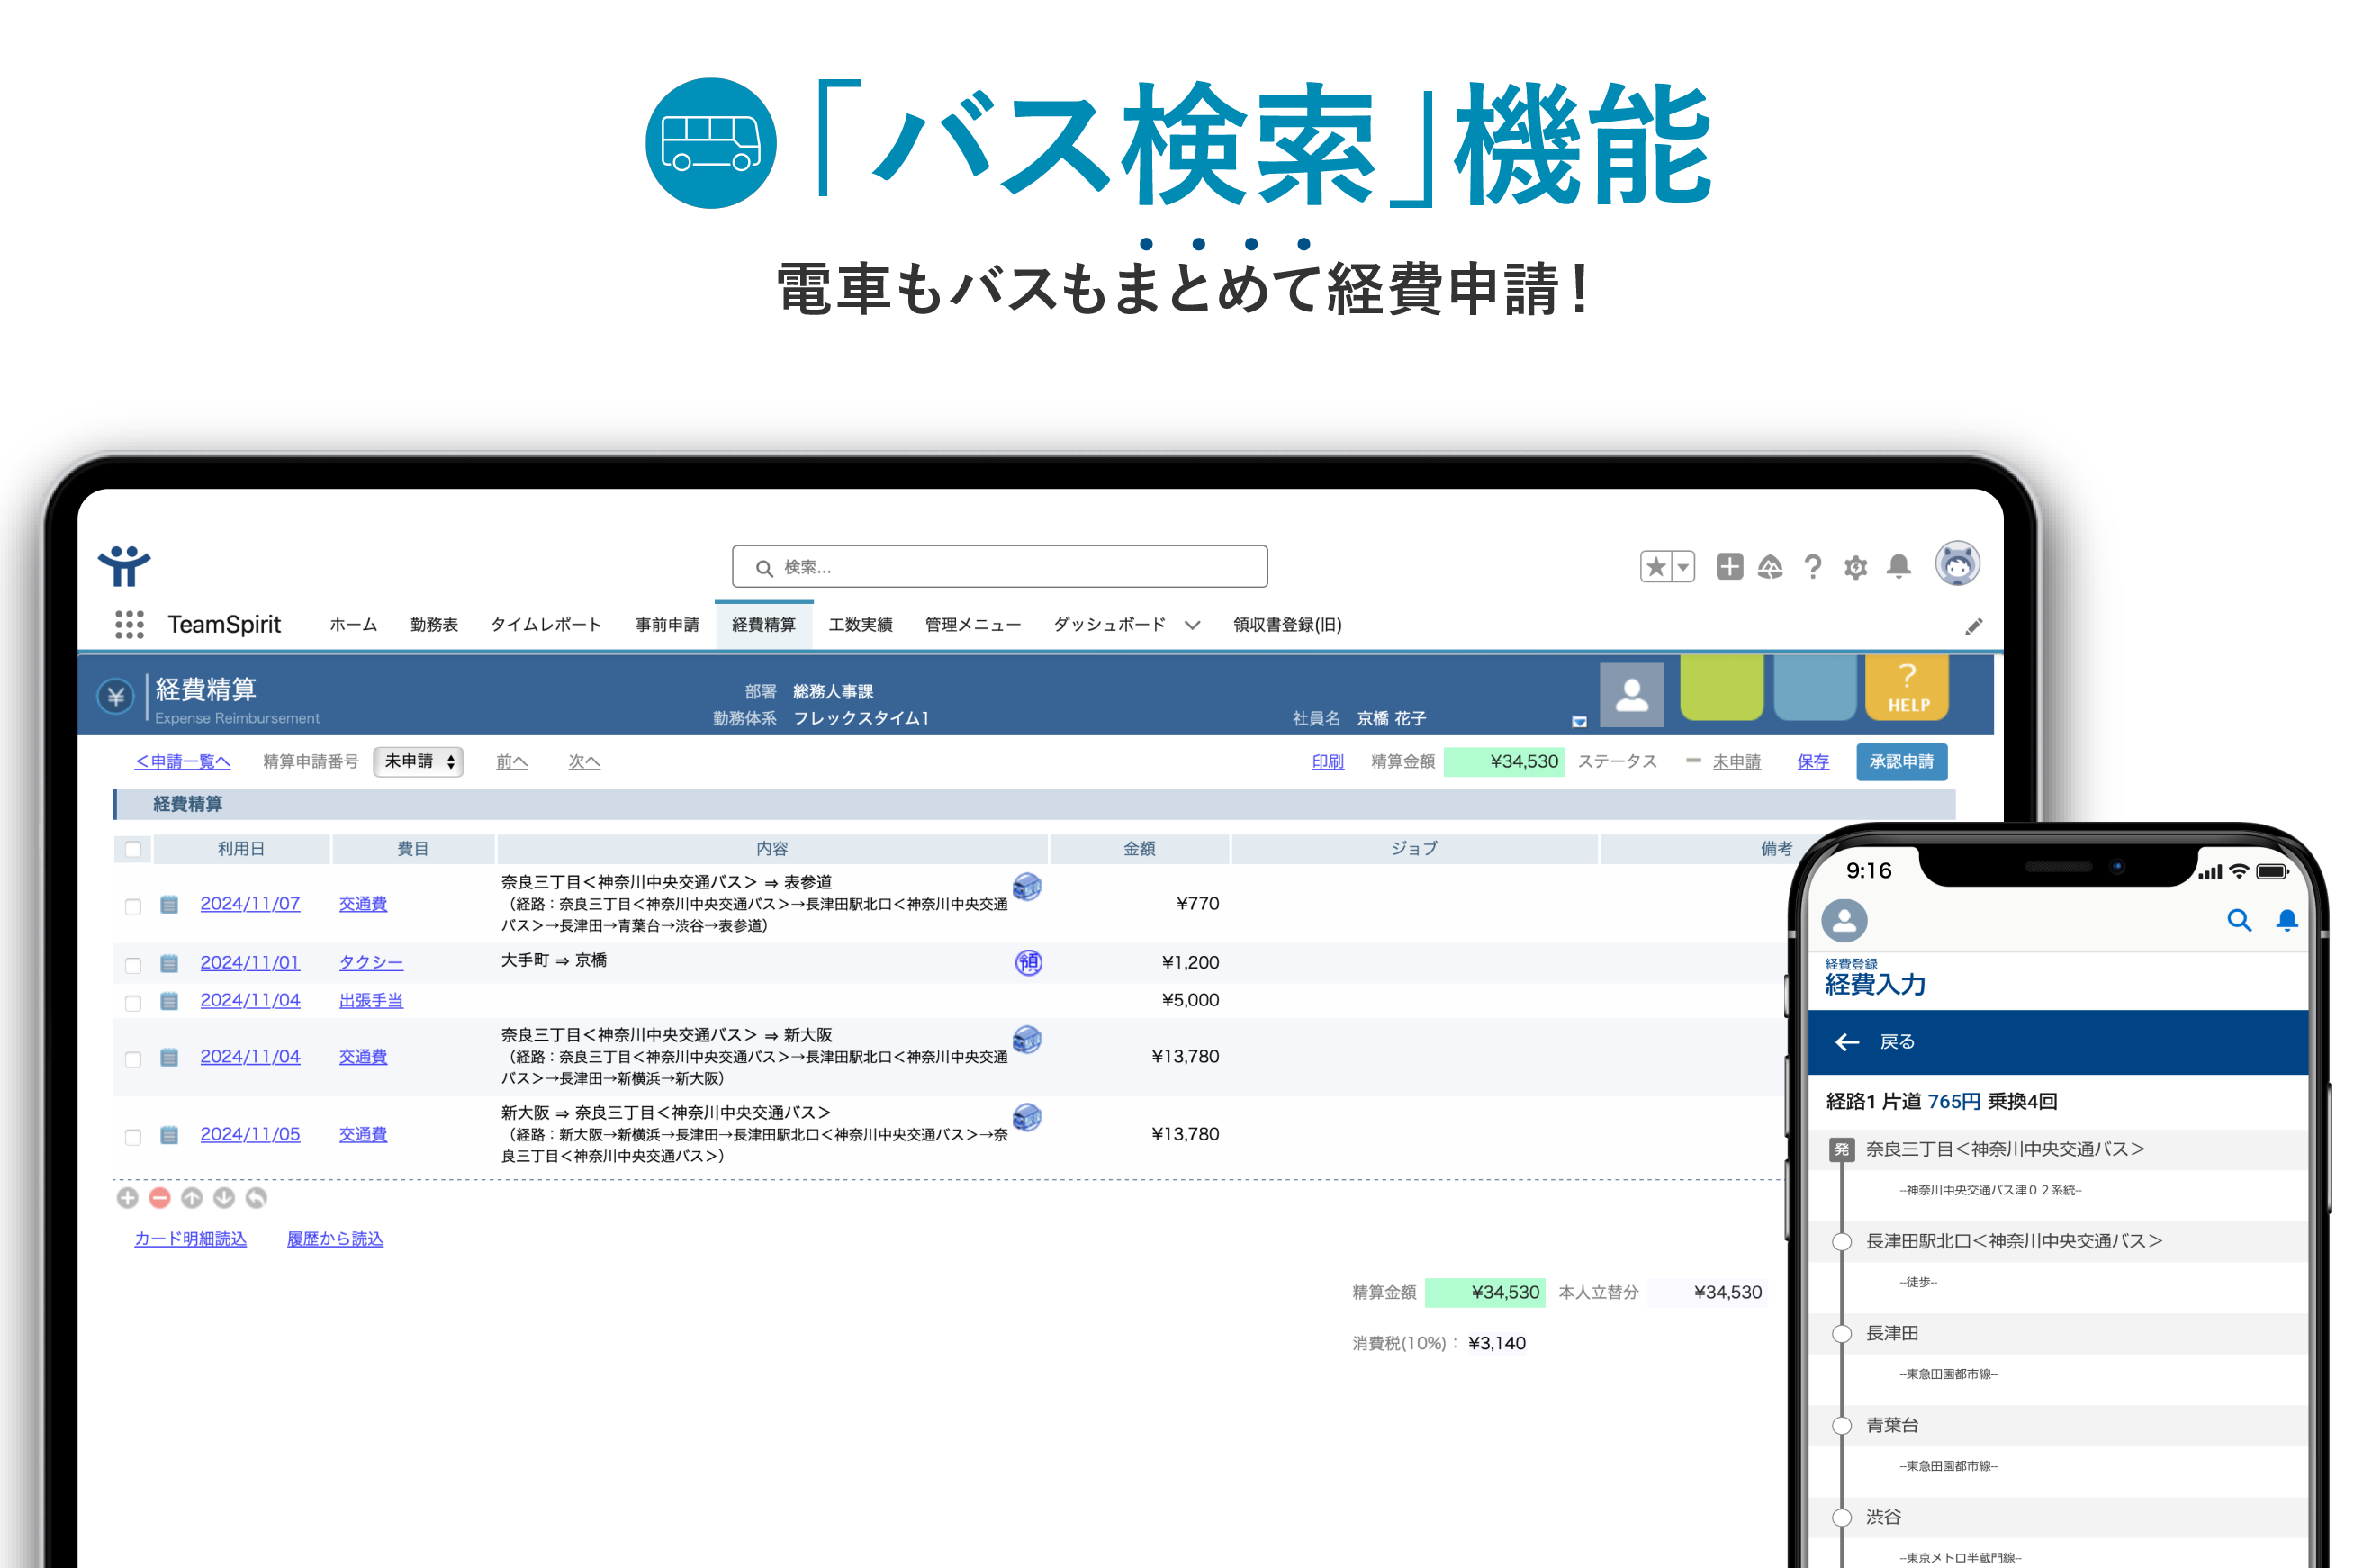Click the yellow HELP button
Screen dimensions: 2363x1568
tap(1907, 688)
